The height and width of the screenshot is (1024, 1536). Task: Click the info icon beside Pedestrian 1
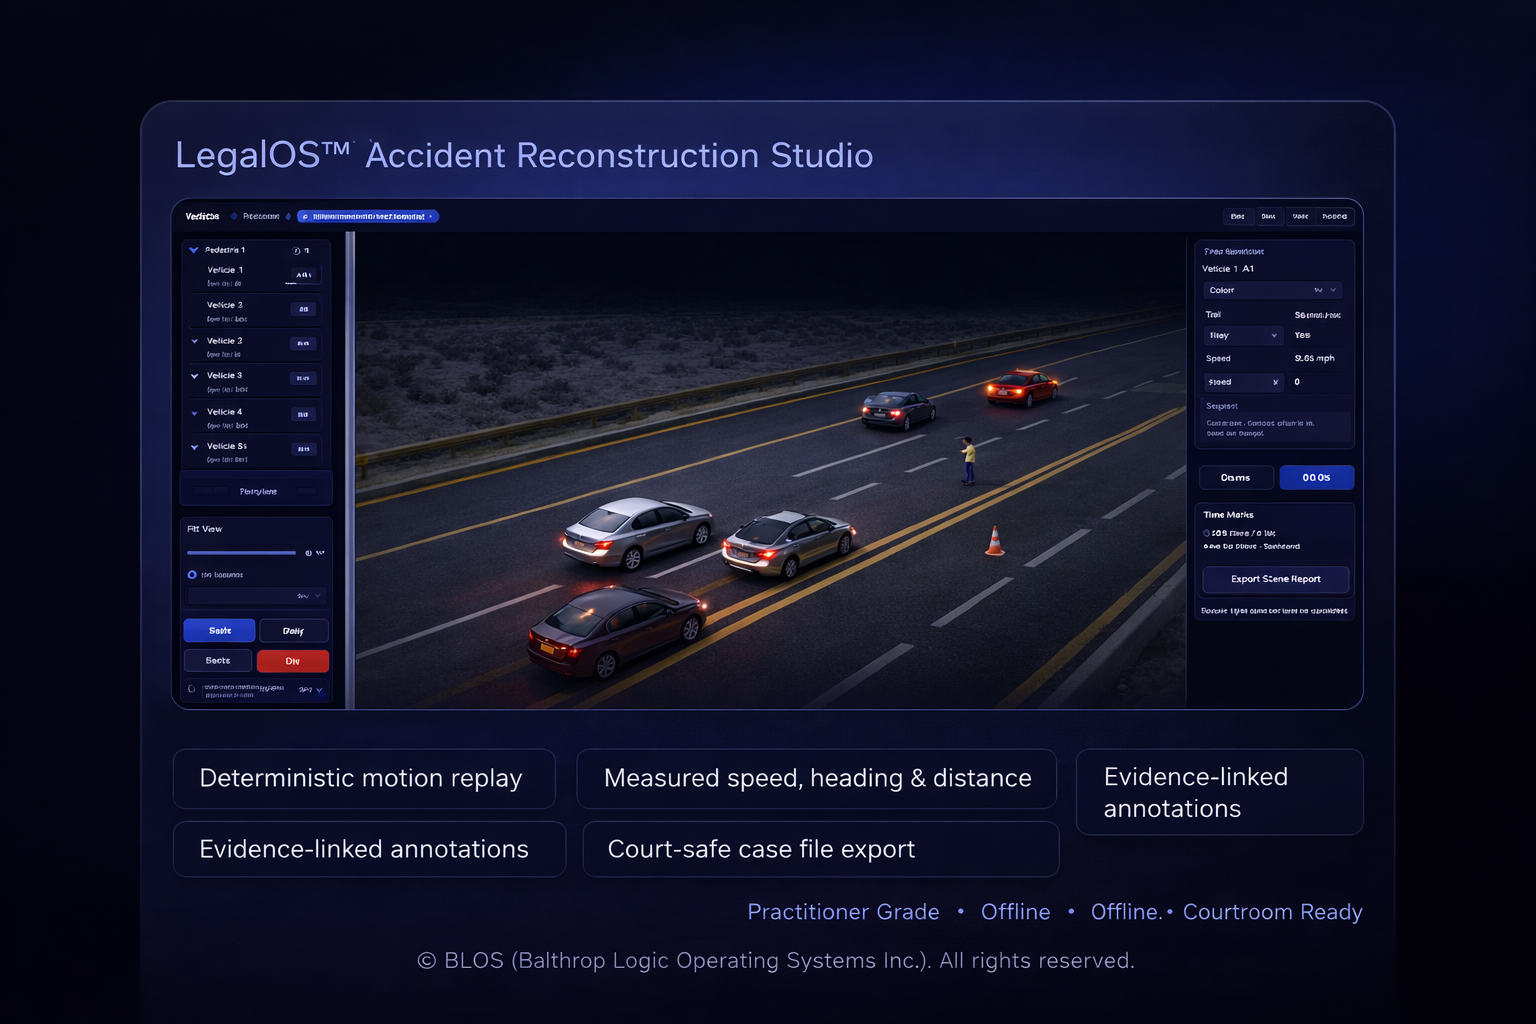(x=296, y=251)
